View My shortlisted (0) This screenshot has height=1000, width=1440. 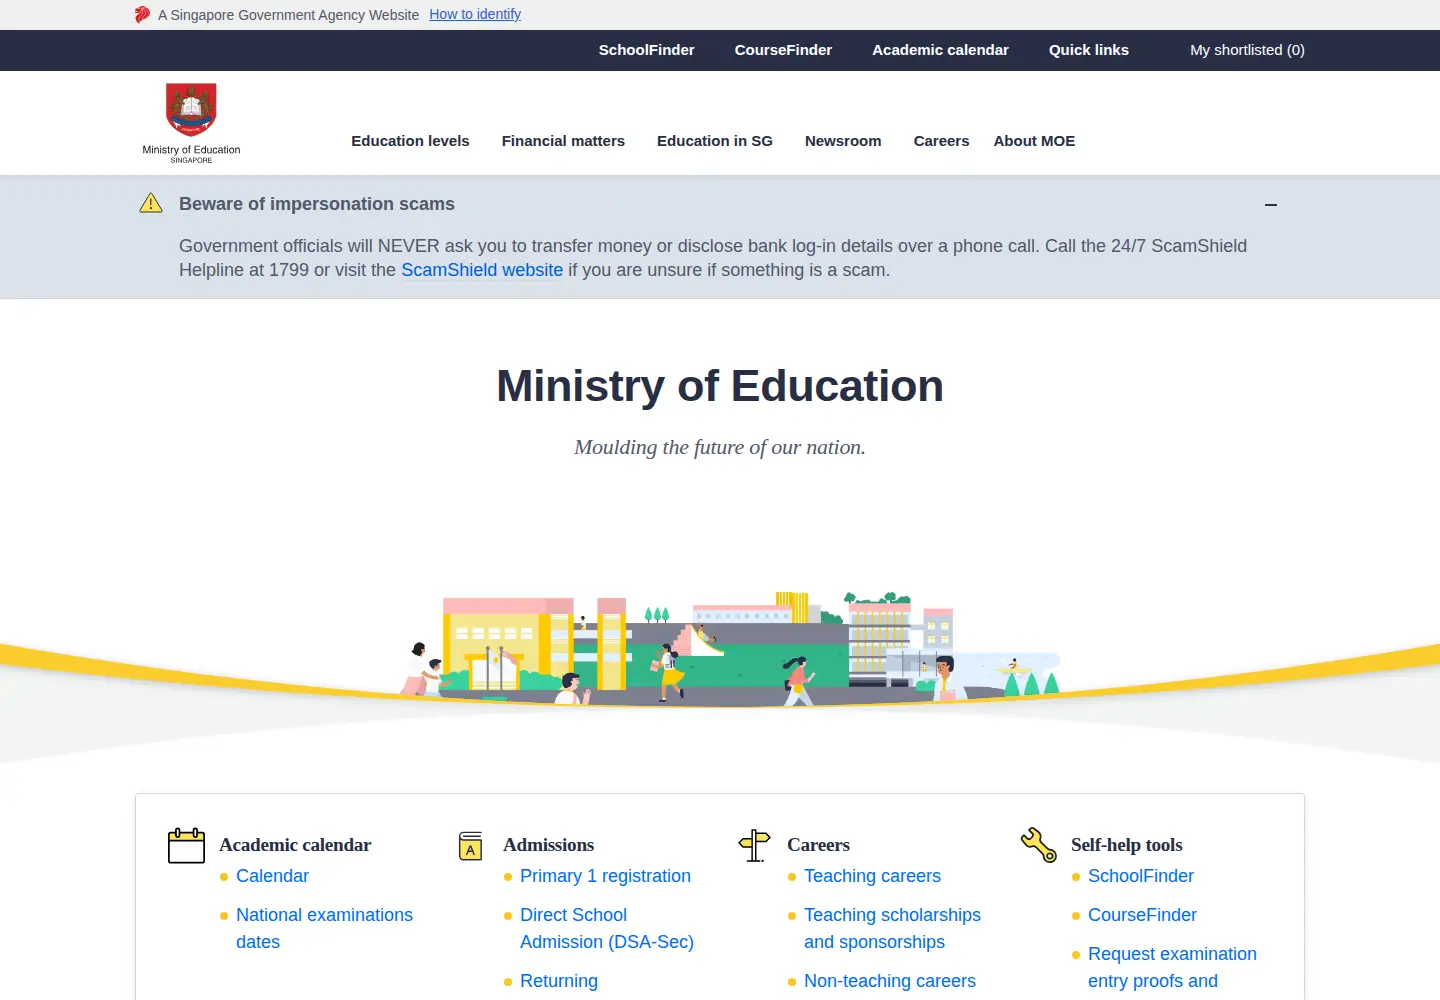coord(1247,50)
